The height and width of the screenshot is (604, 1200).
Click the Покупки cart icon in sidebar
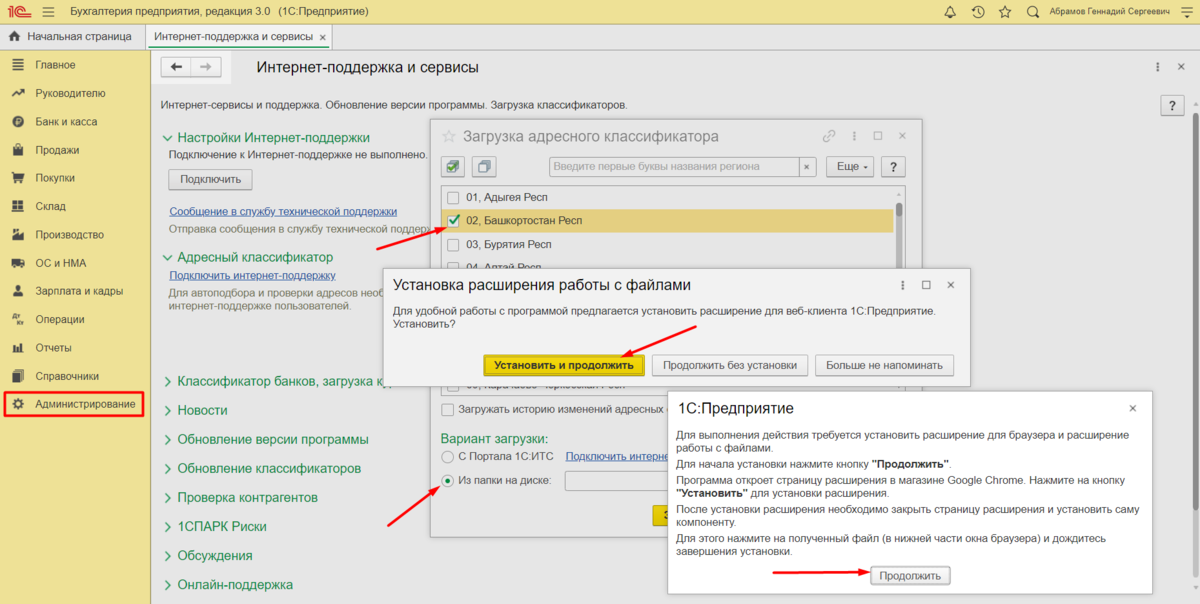click(x=17, y=178)
